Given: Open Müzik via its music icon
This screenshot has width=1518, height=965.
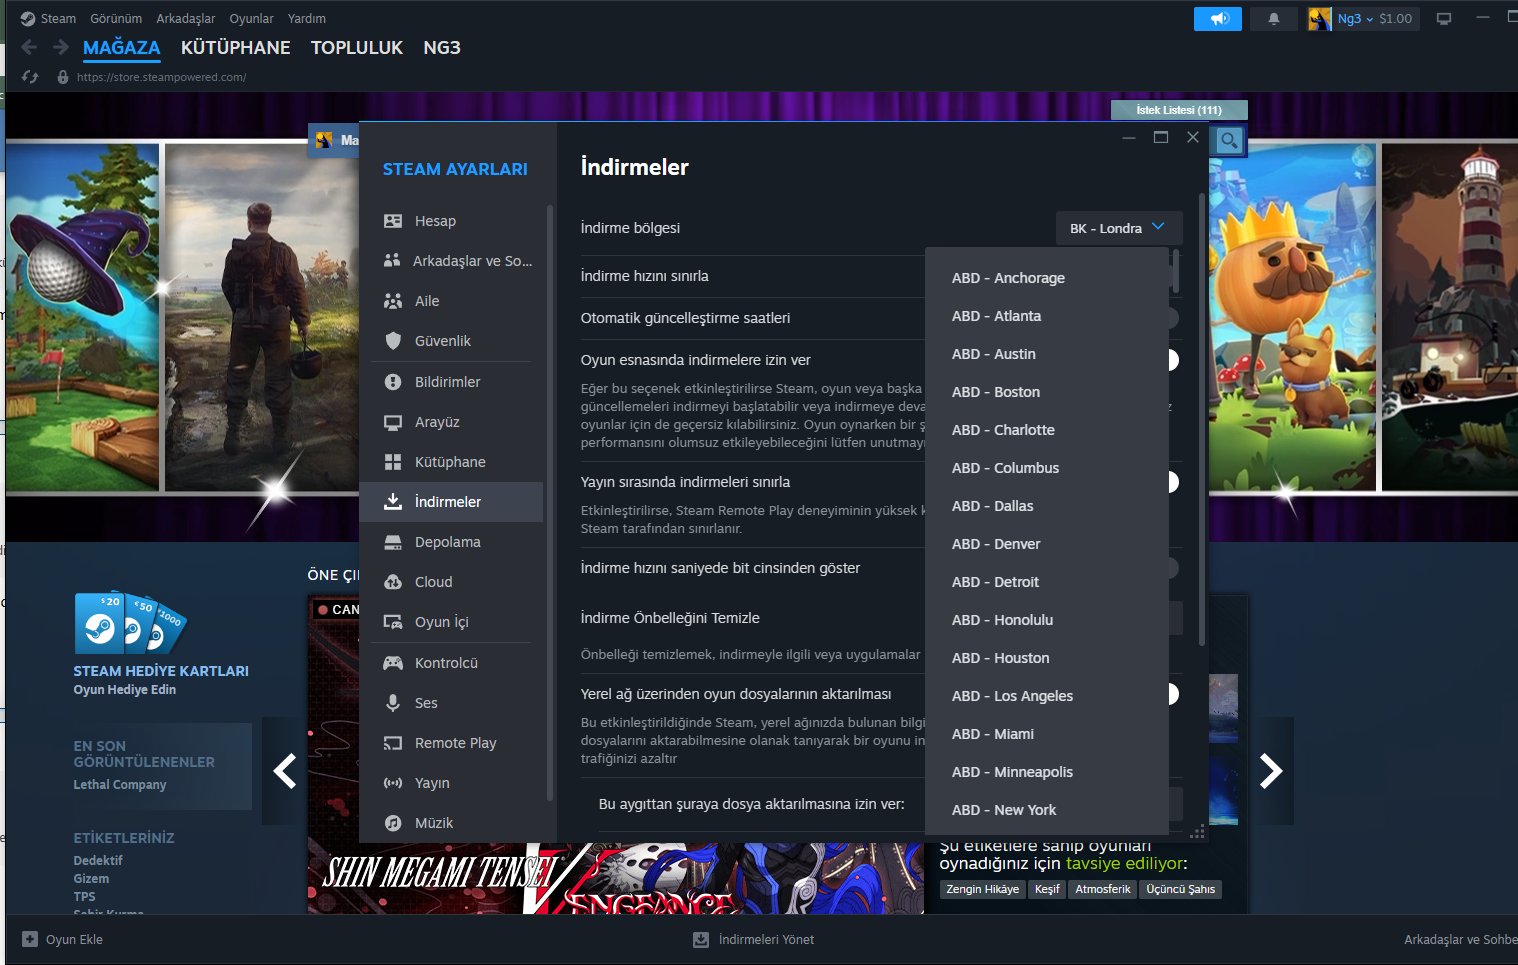Looking at the screenshot, I should (393, 823).
